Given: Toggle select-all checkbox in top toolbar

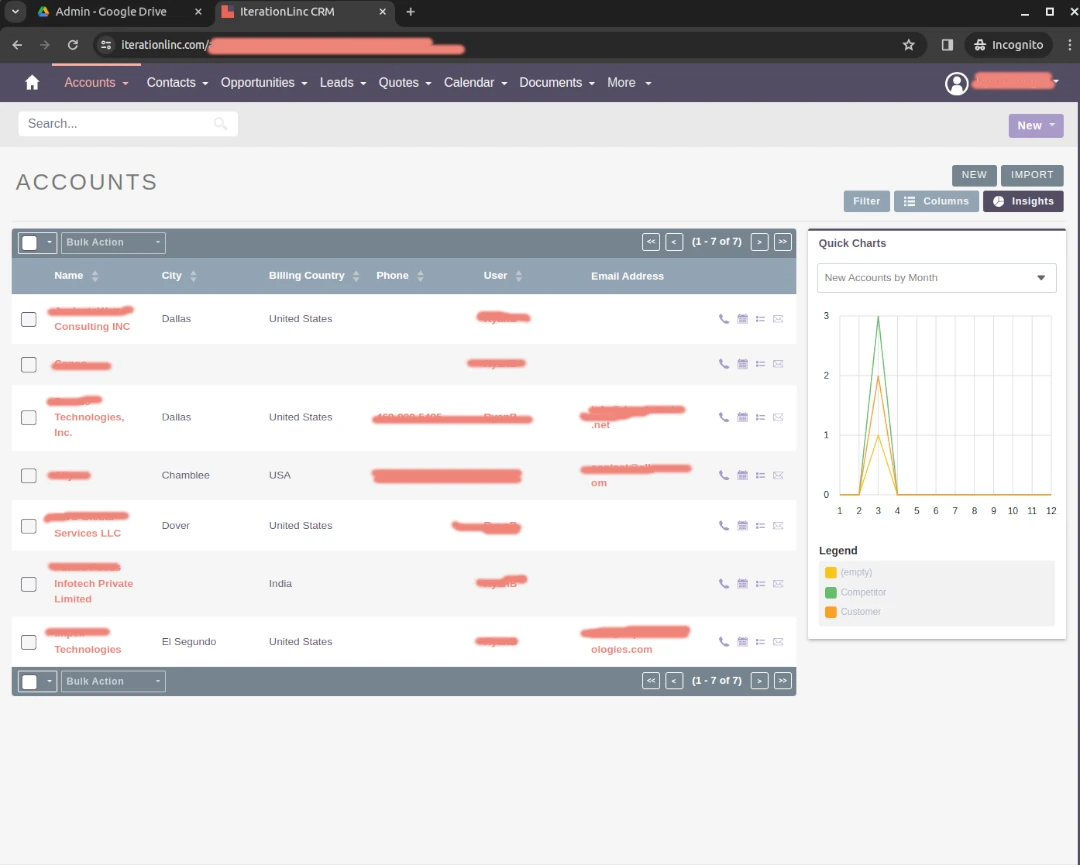Looking at the screenshot, I should pos(30,242).
